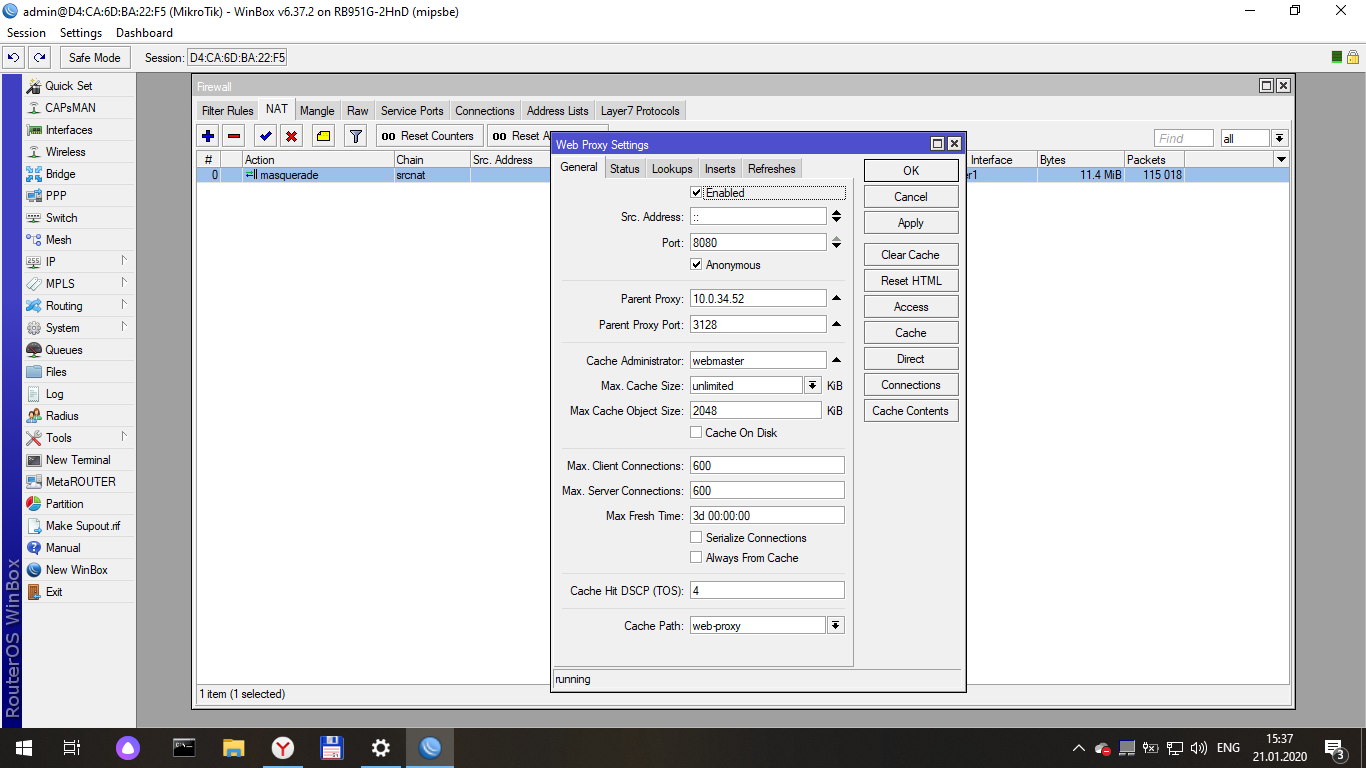Click the Apply button

tap(910, 223)
